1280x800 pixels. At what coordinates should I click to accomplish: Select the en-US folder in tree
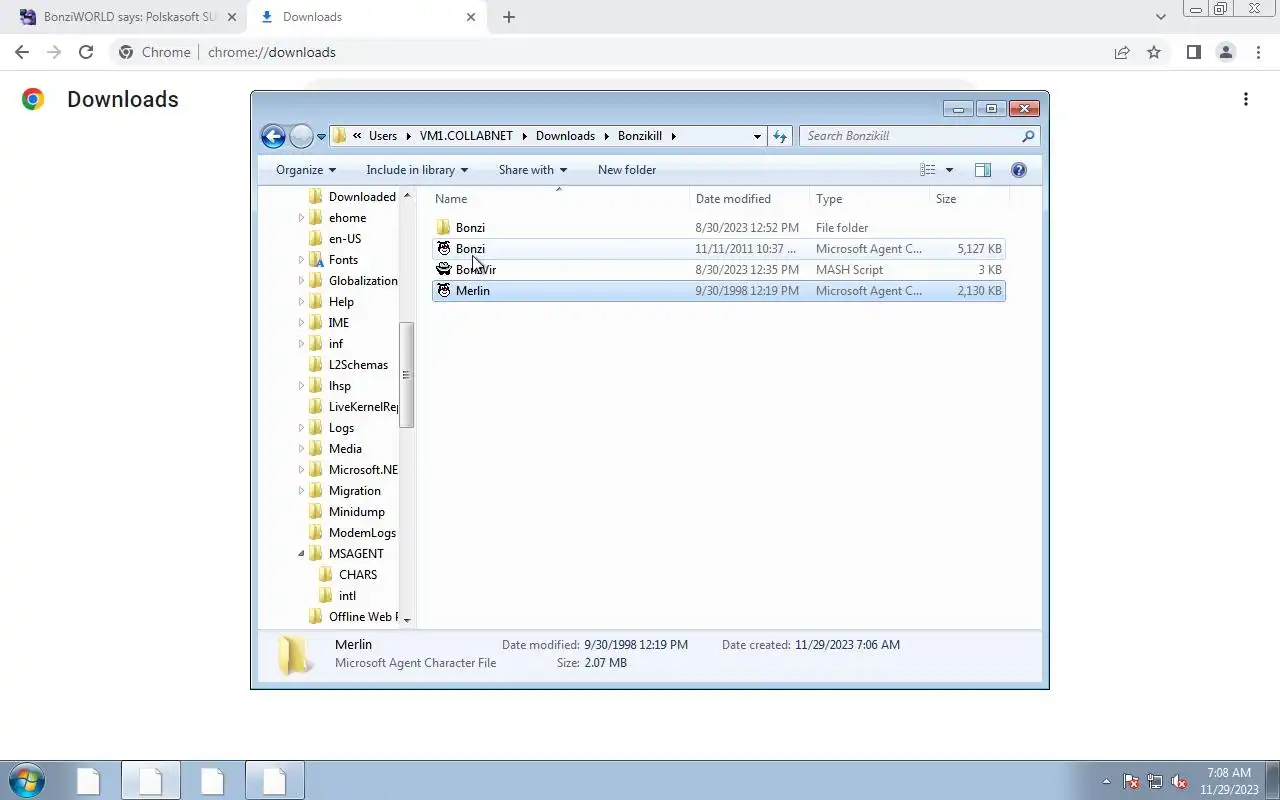click(345, 239)
